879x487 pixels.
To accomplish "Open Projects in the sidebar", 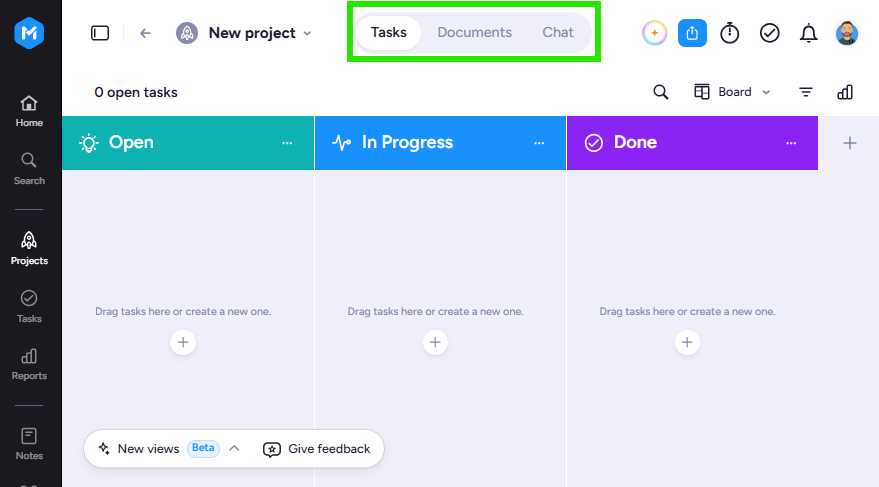I will (x=29, y=249).
